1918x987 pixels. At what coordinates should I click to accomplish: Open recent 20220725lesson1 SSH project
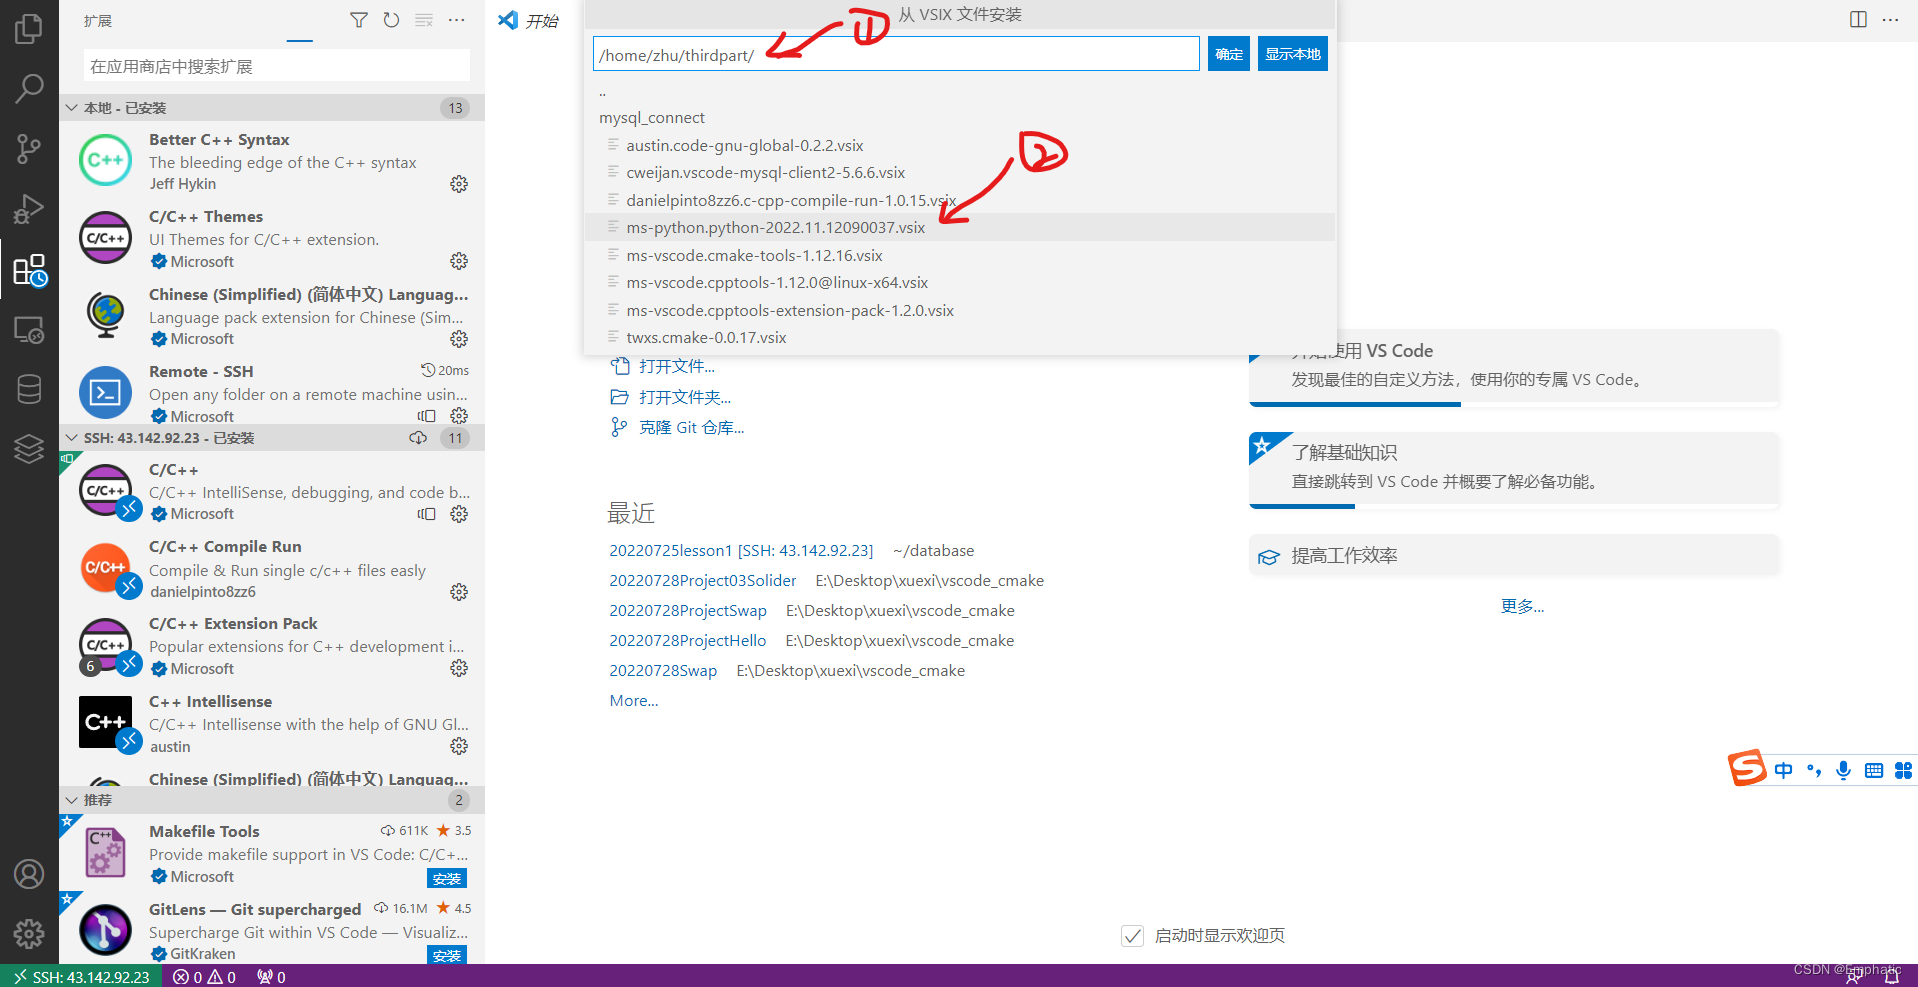tap(741, 551)
